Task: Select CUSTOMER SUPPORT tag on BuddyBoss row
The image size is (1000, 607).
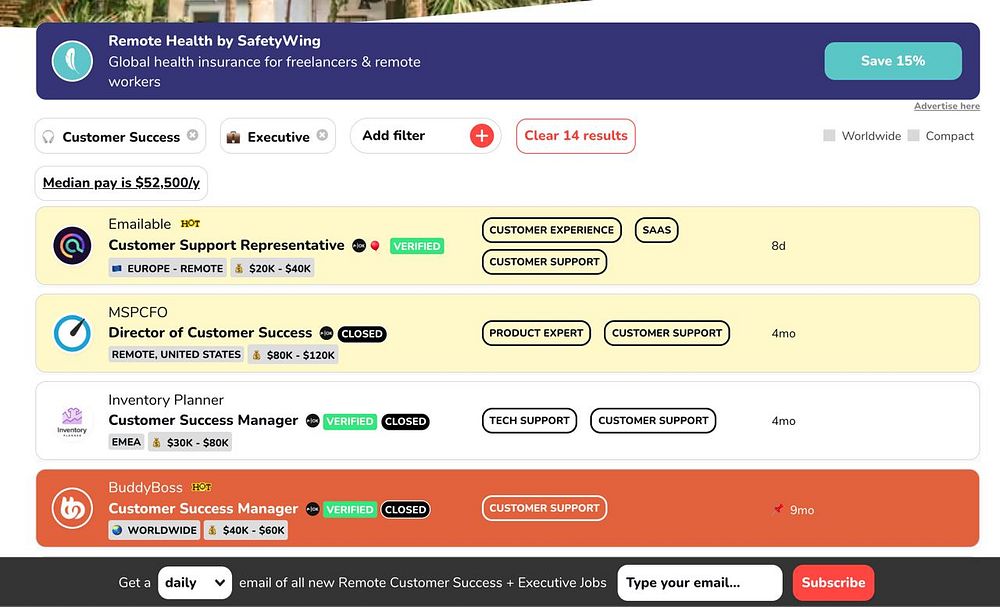Action: pyautogui.click(x=545, y=508)
